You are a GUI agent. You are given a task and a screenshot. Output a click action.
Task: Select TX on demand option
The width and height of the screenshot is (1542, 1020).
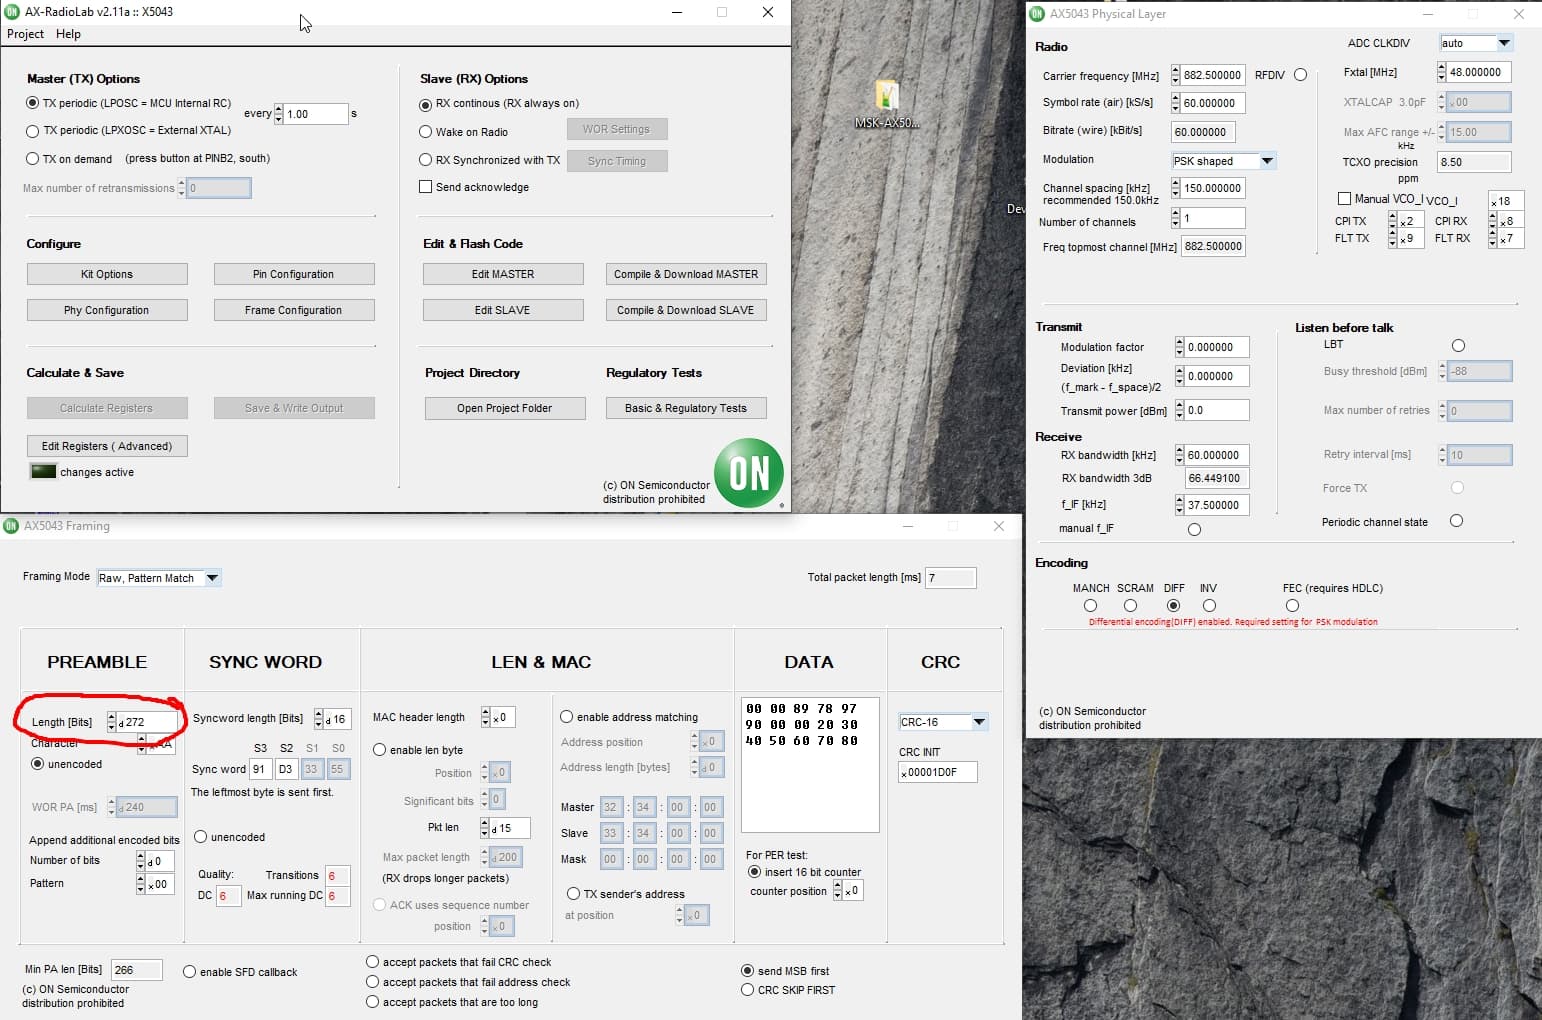(x=33, y=159)
